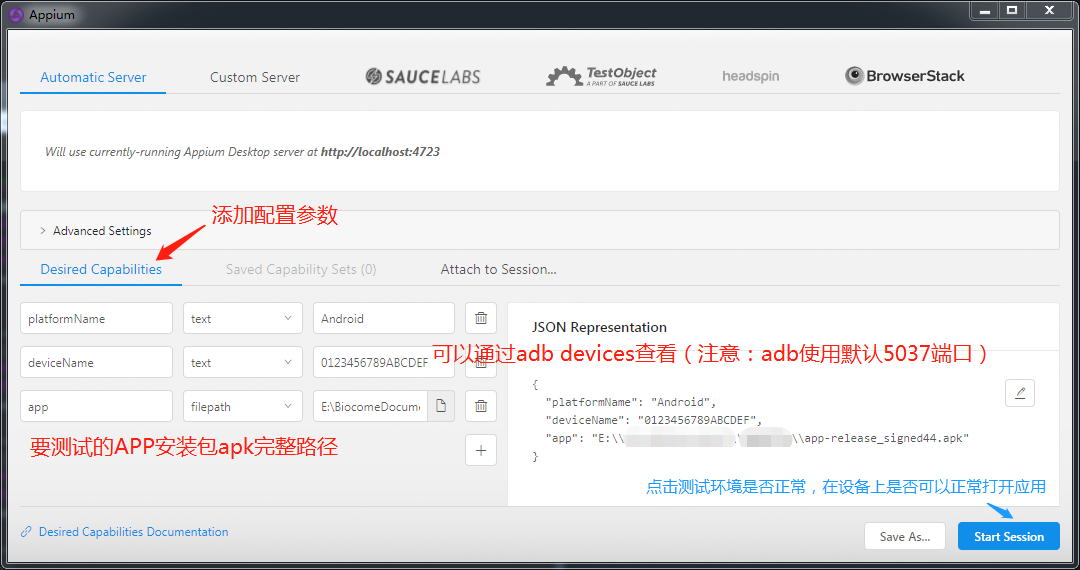Select the Desired Capabilities tab

pos(101,269)
